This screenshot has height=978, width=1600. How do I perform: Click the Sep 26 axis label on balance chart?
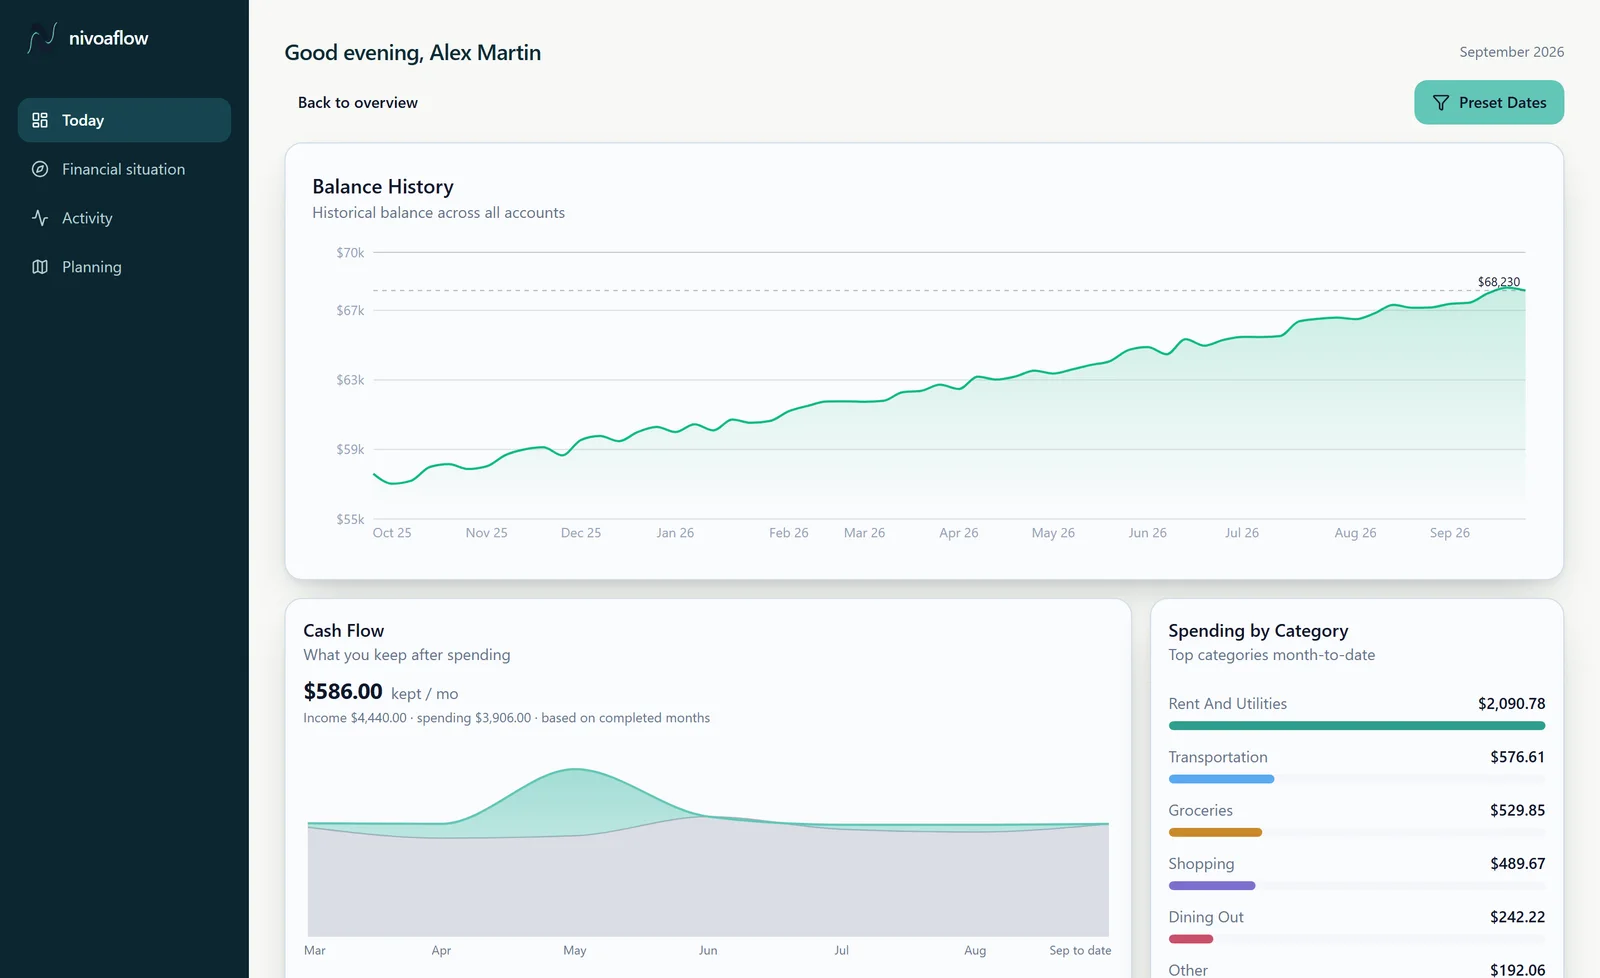click(x=1449, y=533)
